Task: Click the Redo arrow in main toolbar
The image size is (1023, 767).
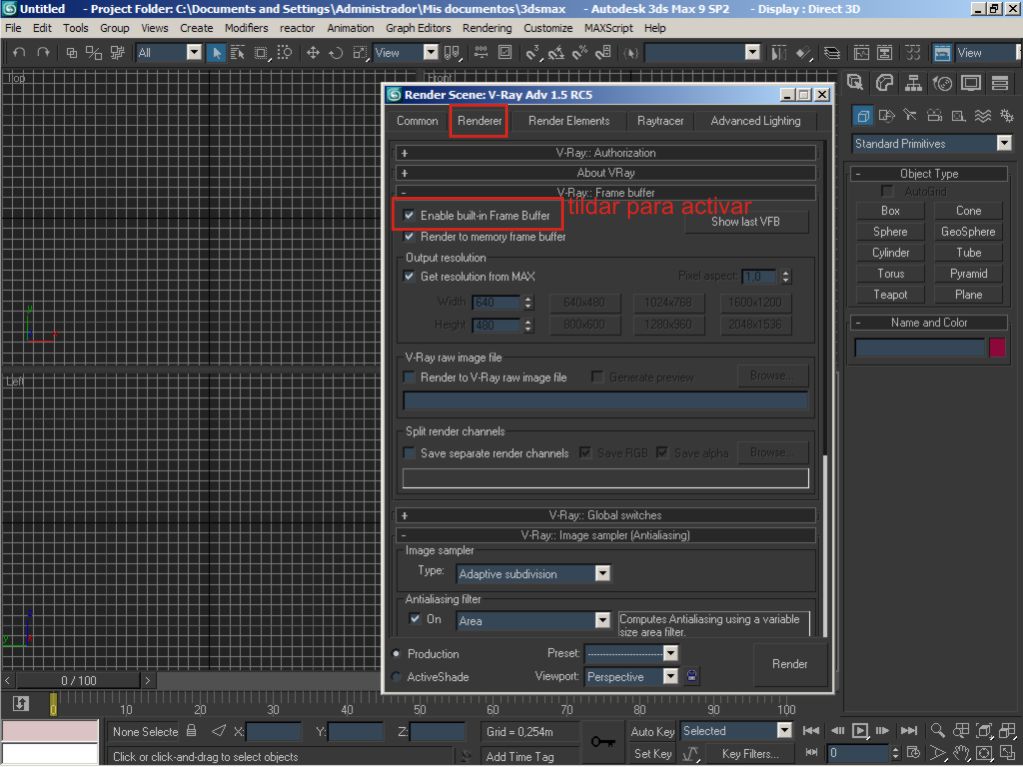Action: [44, 53]
